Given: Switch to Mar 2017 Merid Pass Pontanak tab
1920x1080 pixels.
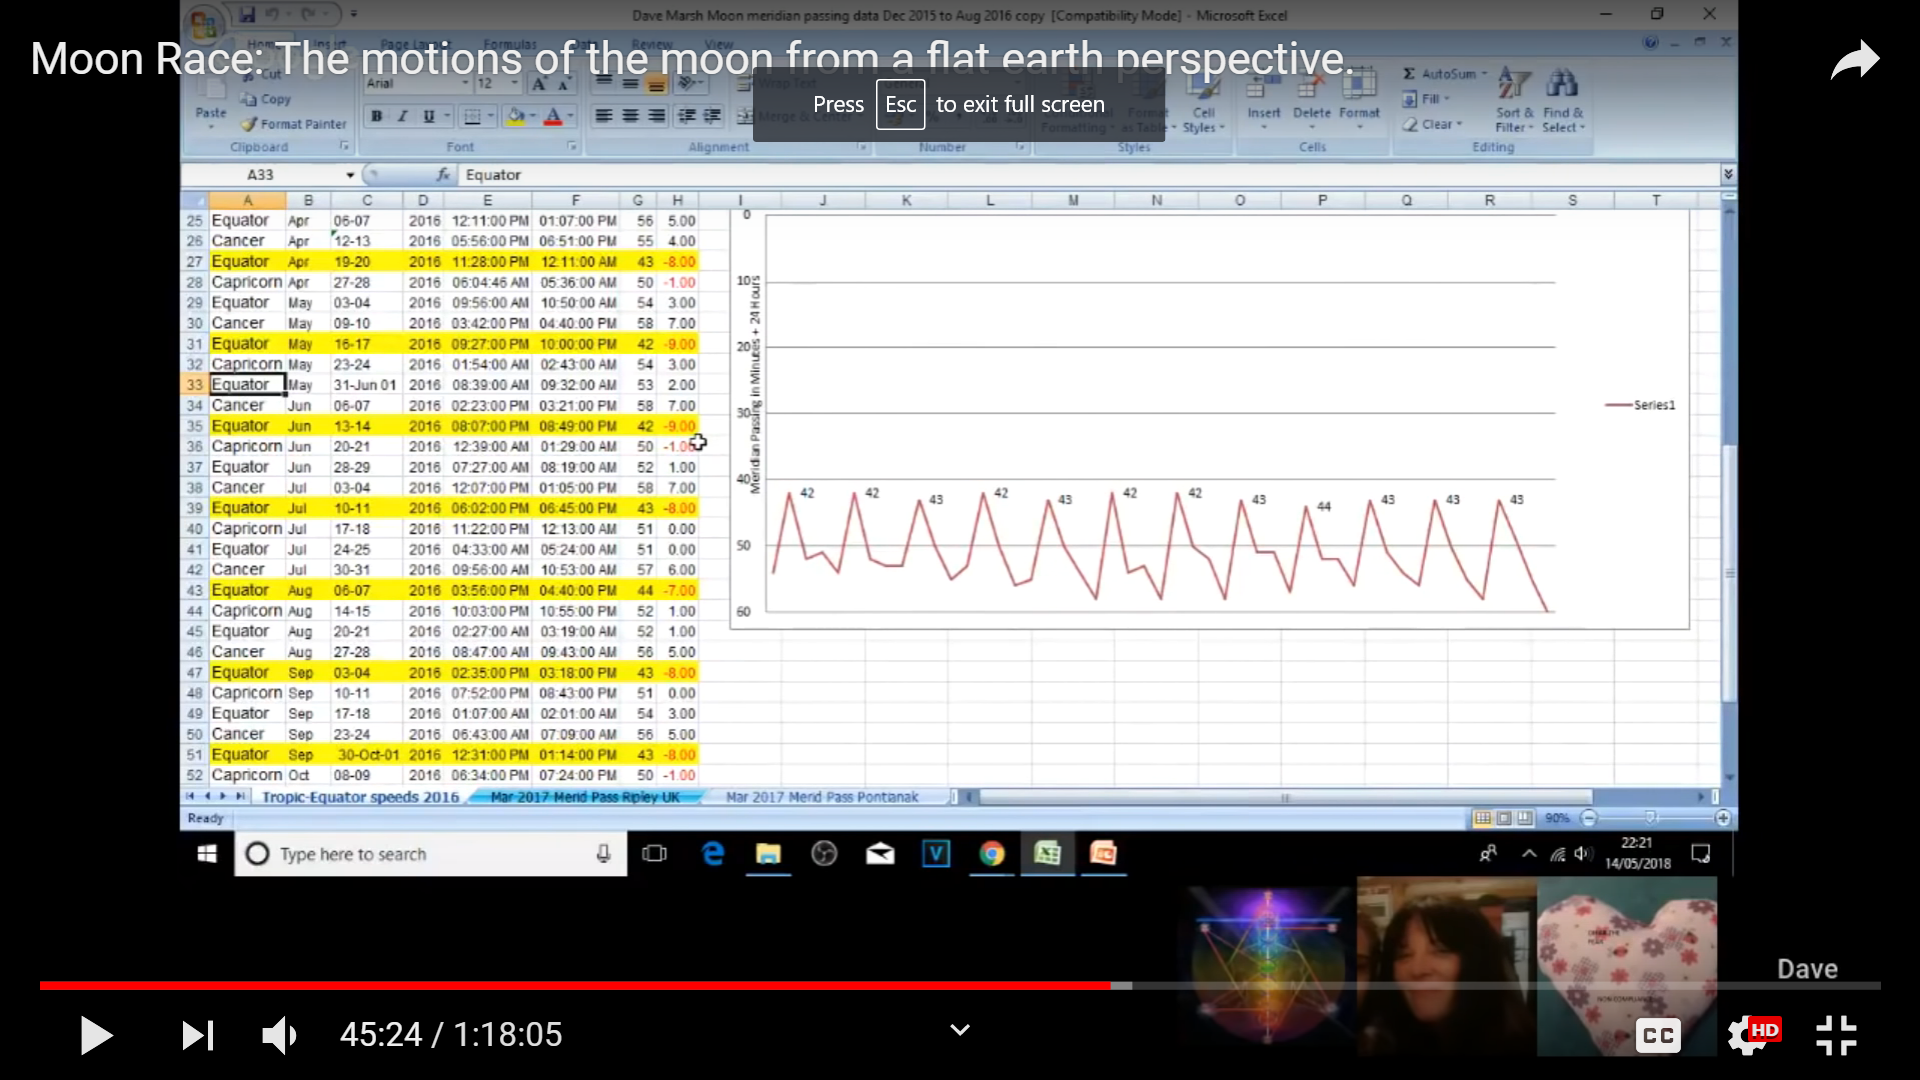Looking at the screenshot, I should (822, 797).
